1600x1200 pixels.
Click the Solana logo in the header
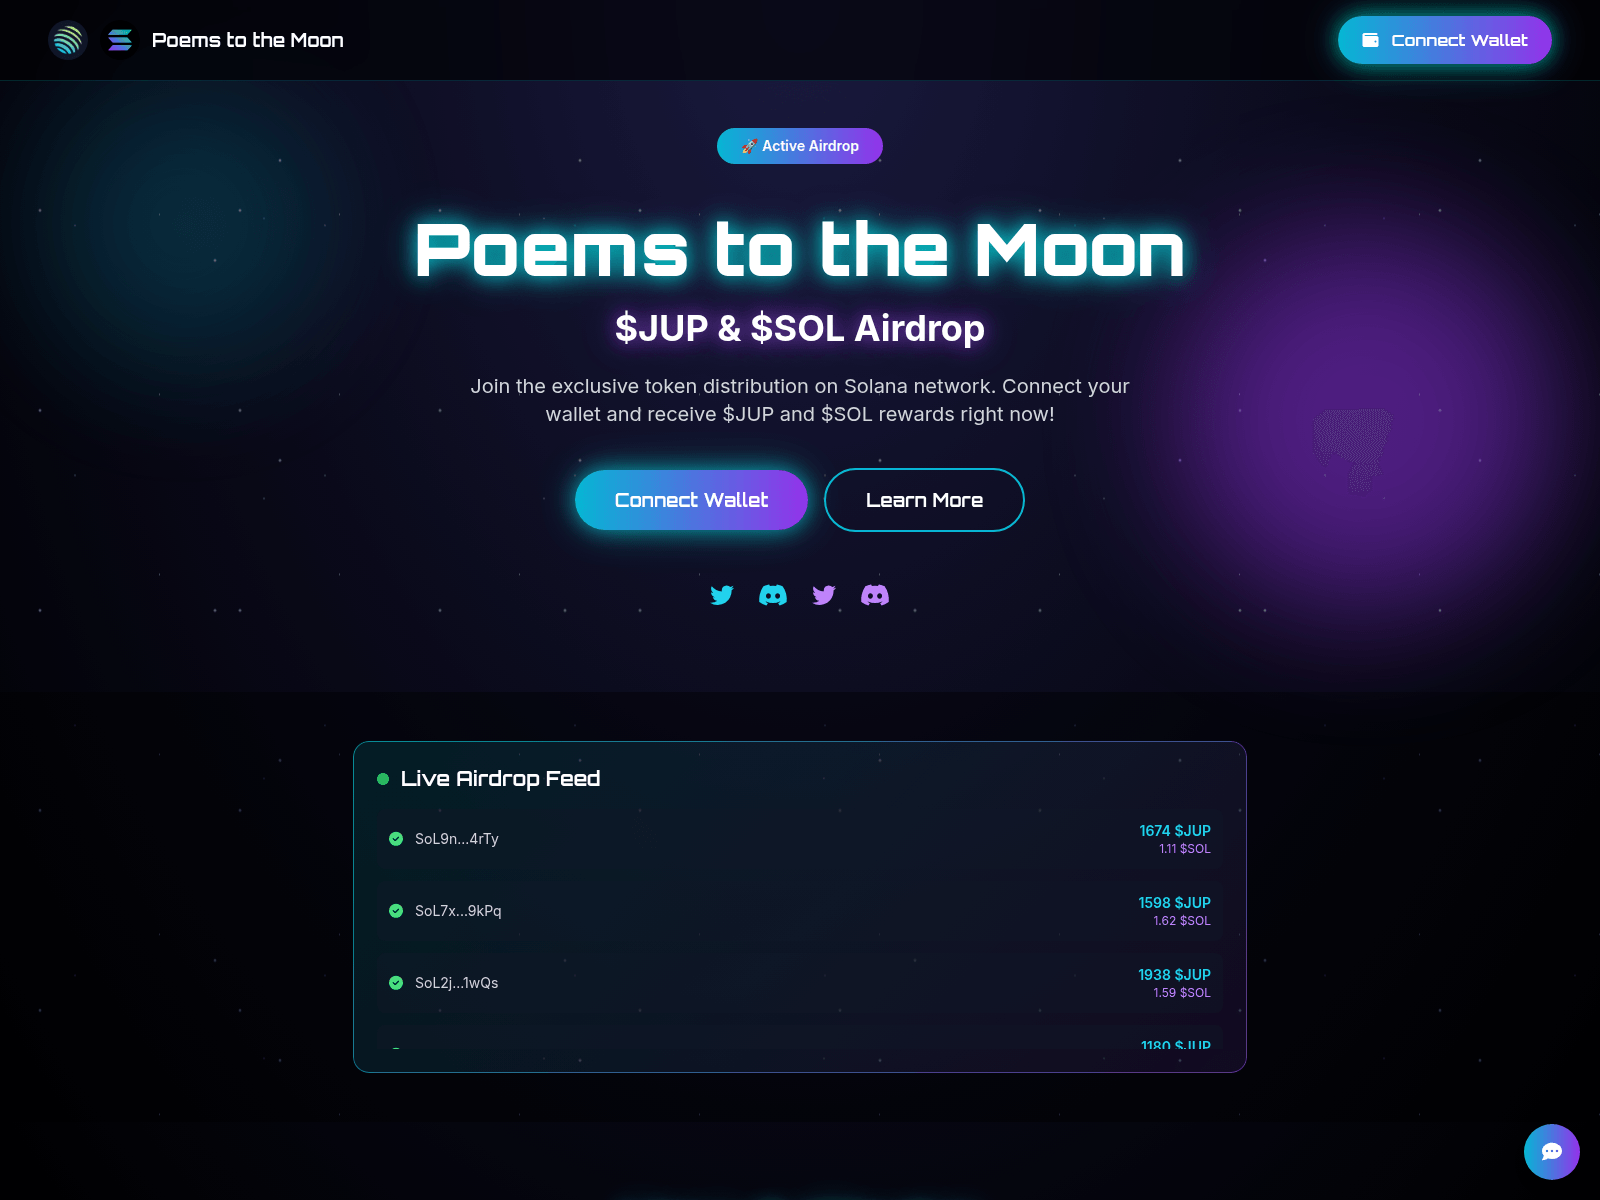[120, 40]
